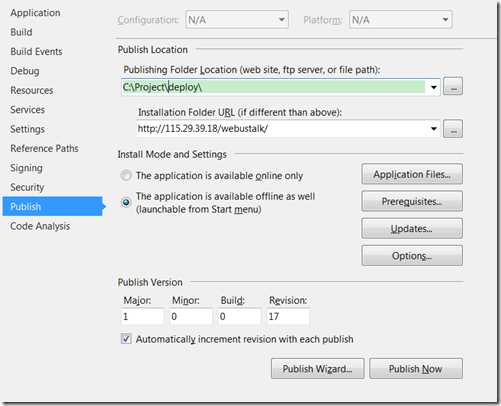This screenshot has width=501, height=406.
Task: Click the Revision version field
Action: 288,316
